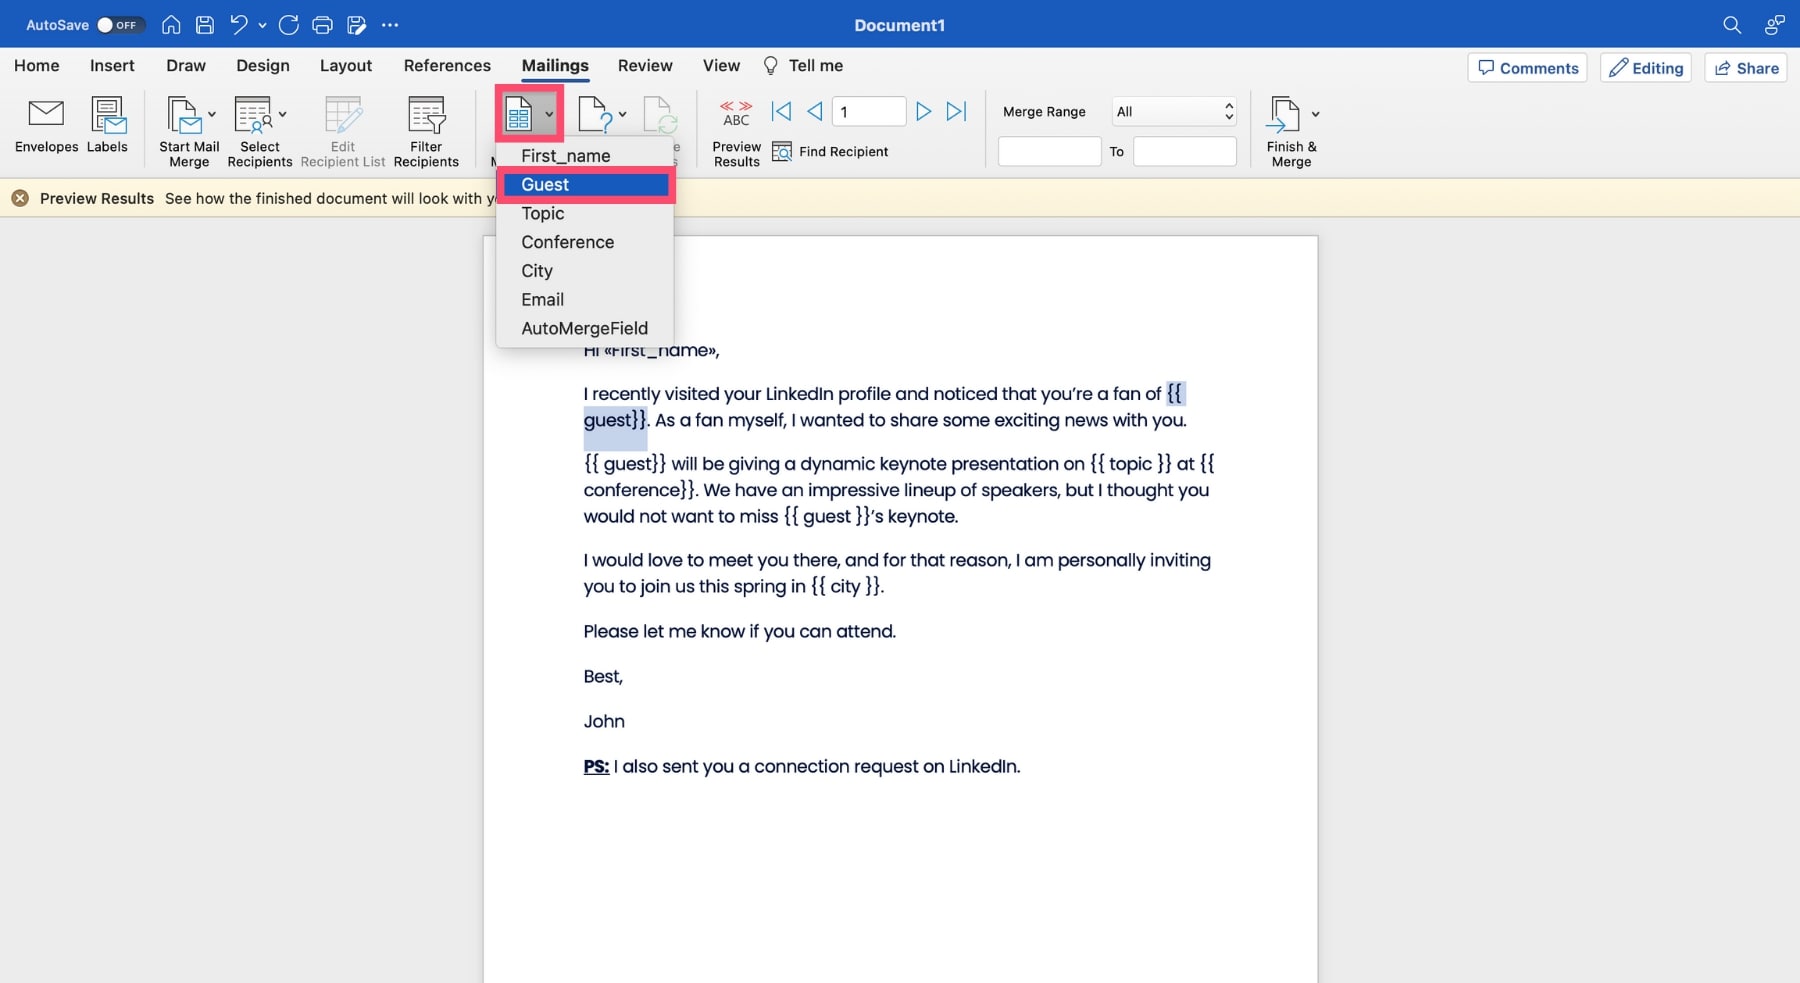Go to last record
This screenshot has height=983, width=1800.
click(957, 111)
